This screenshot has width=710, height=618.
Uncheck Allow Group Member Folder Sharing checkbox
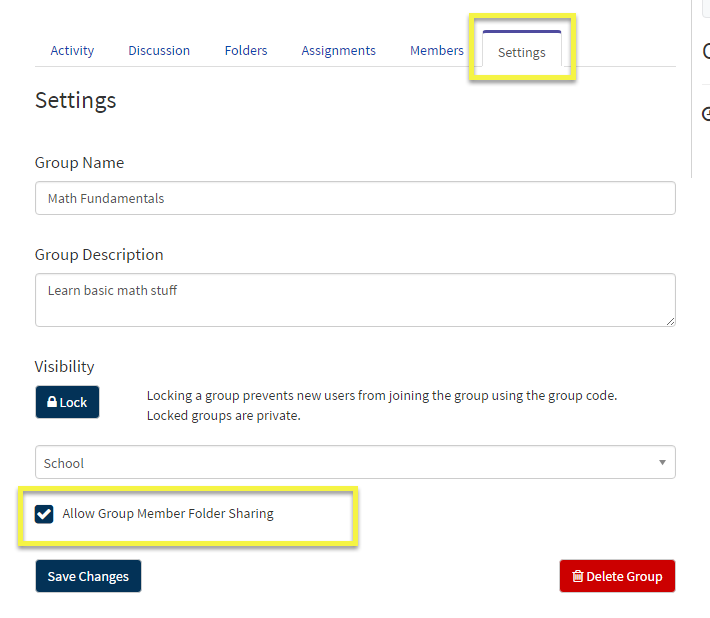click(44, 514)
